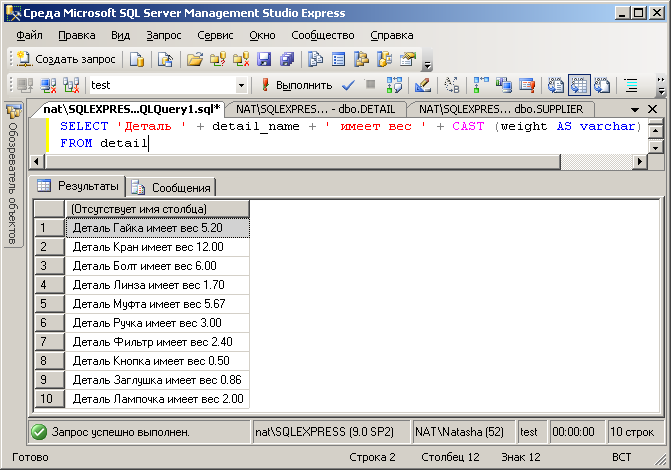This screenshot has width=671, height=470.
Task: Close the current document tab with X
Action: point(652,109)
